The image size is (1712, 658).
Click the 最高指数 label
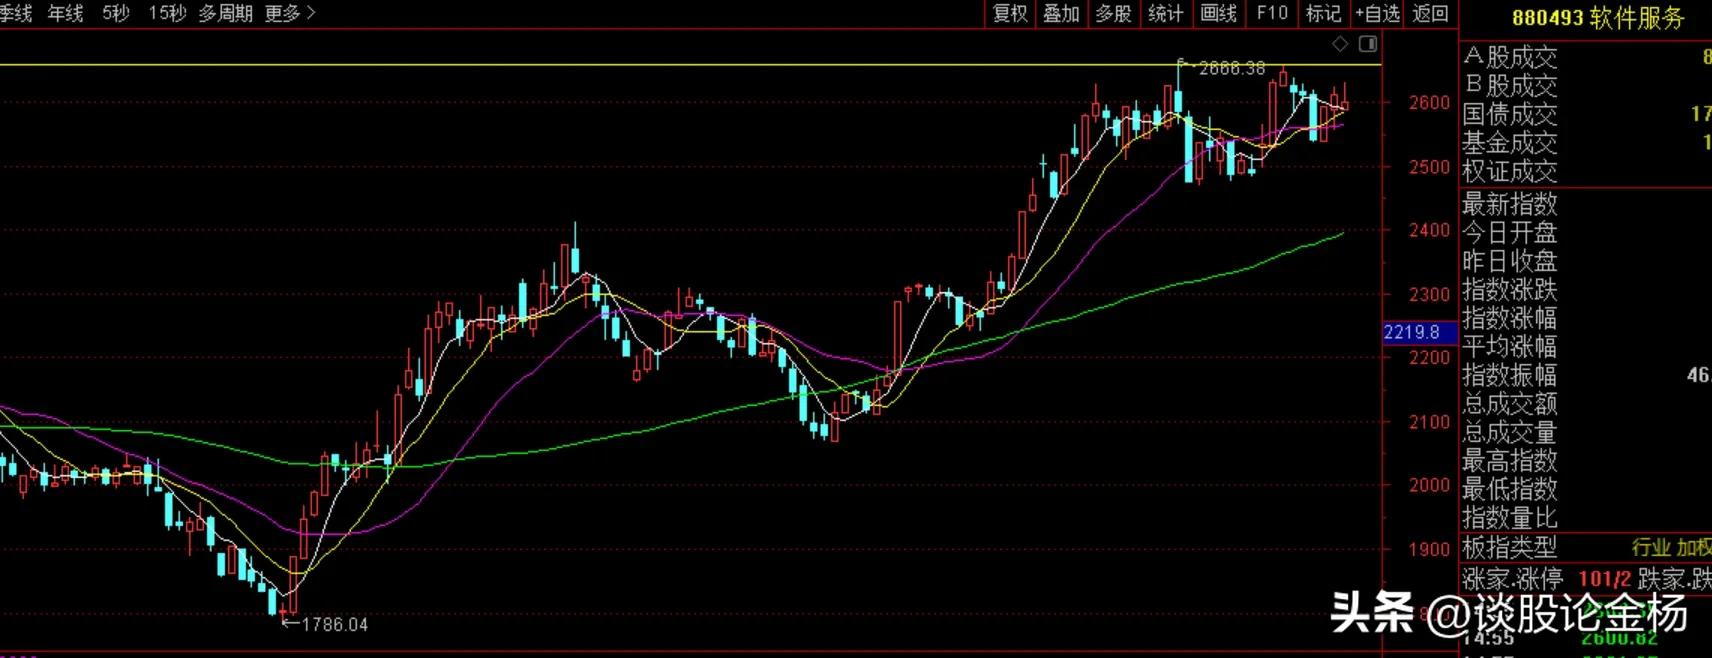point(1510,461)
